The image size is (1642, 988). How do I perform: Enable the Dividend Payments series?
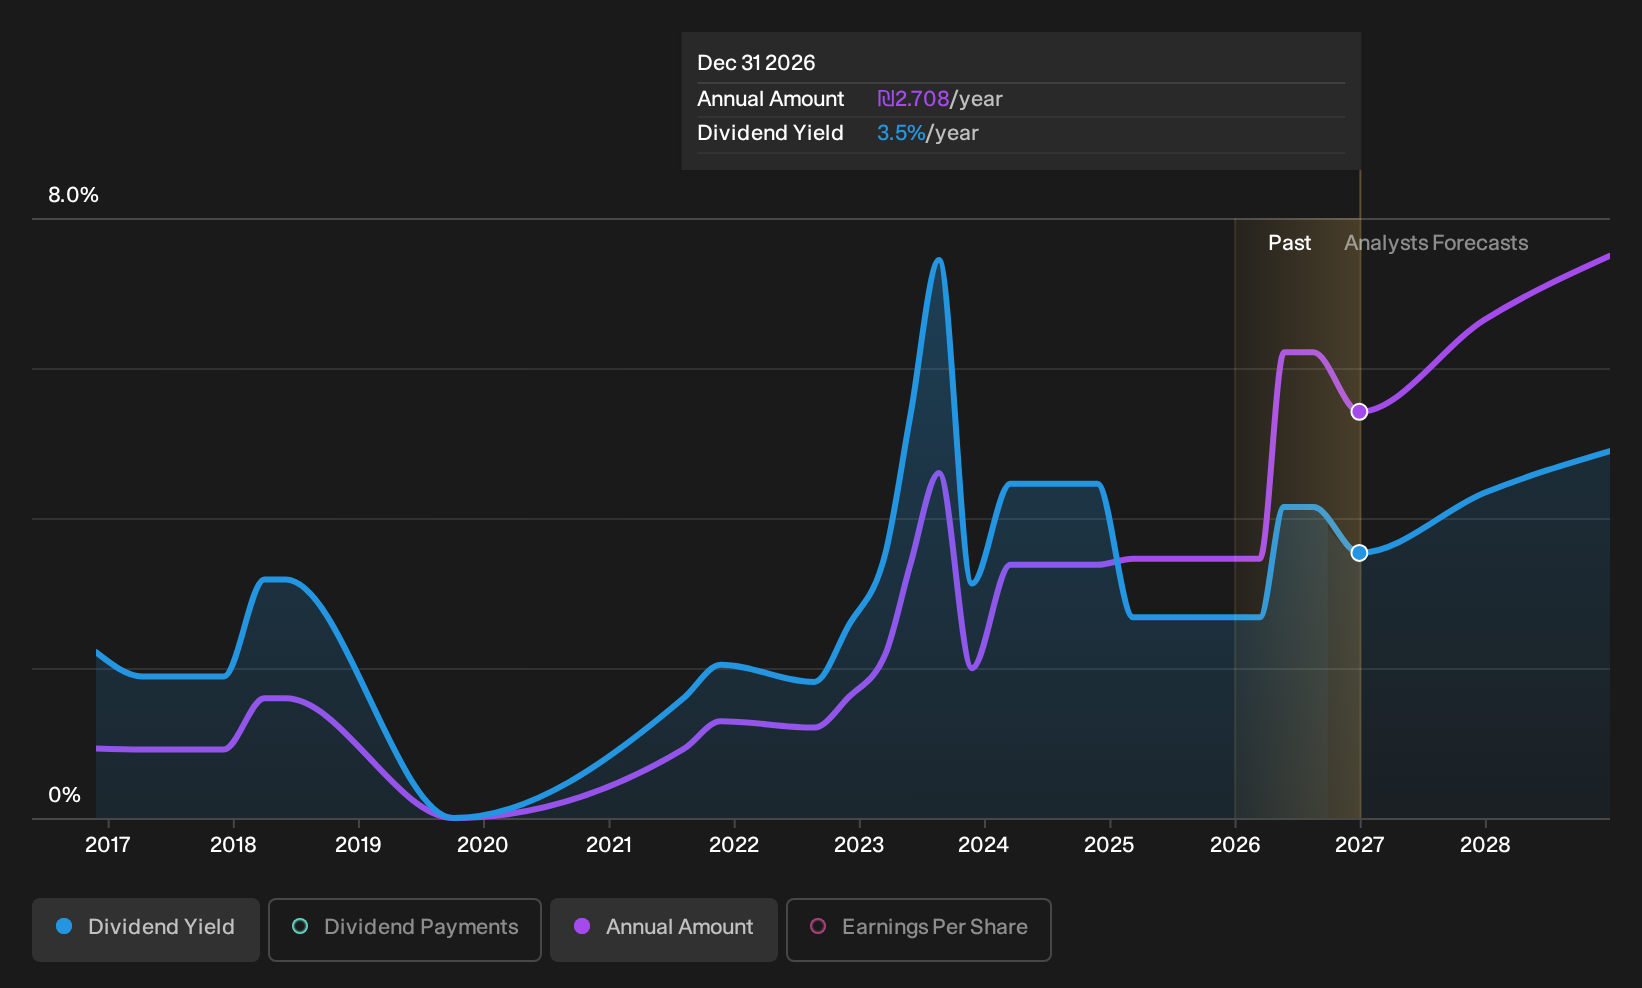405,929
